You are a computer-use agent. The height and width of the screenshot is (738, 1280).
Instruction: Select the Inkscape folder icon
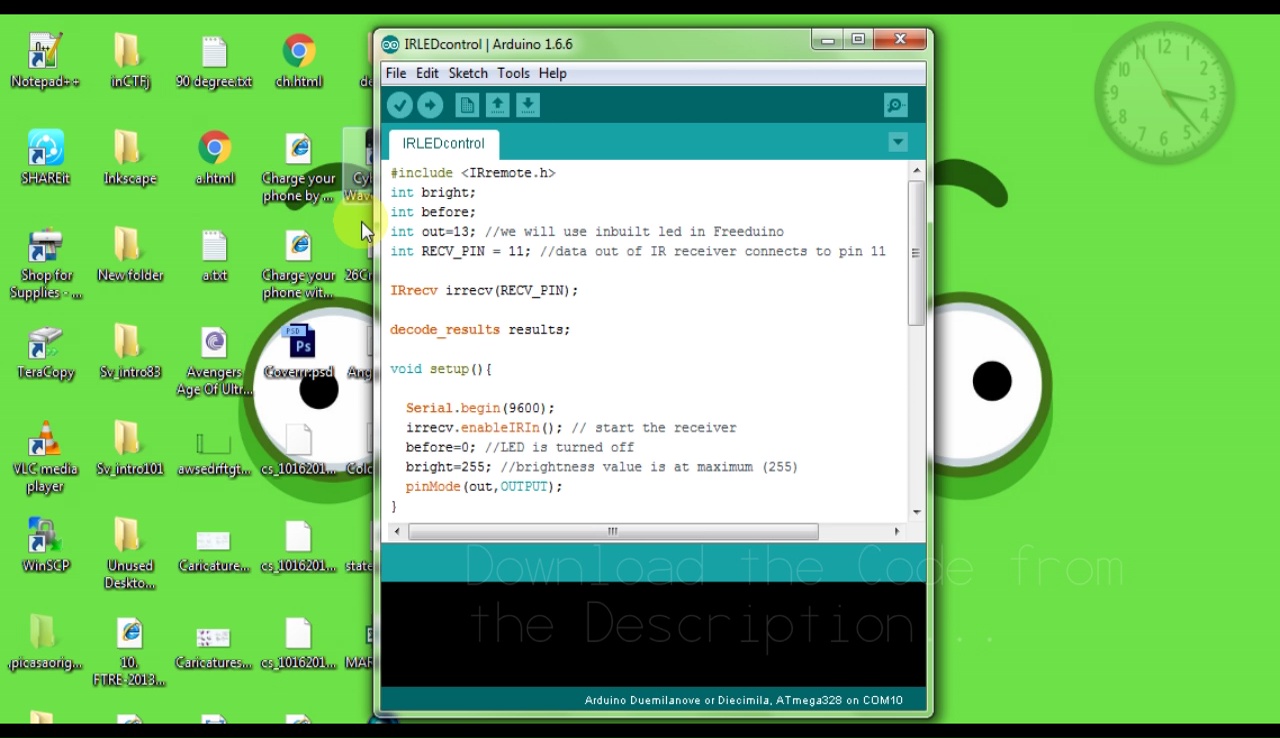pyautogui.click(x=130, y=158)
